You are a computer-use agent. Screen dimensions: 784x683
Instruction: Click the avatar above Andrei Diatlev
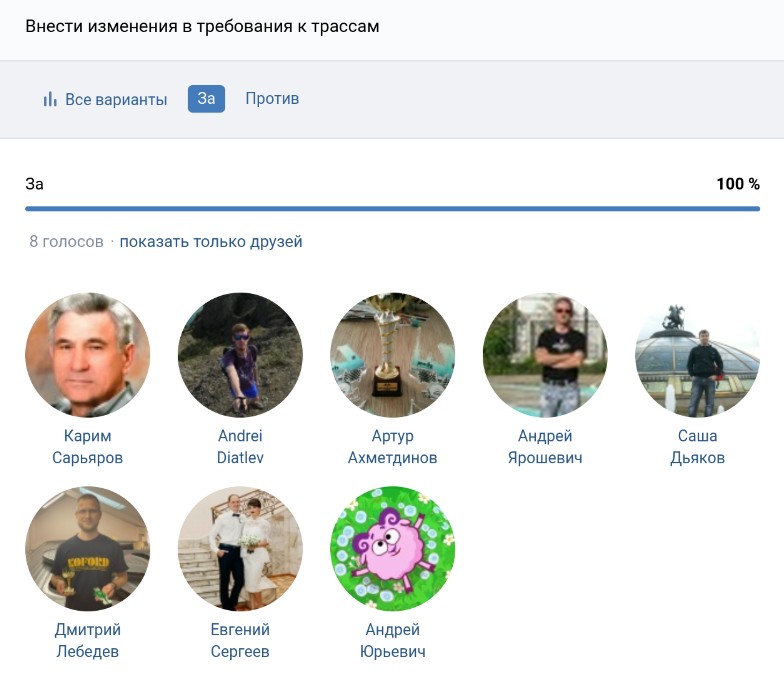pos(240,355)
